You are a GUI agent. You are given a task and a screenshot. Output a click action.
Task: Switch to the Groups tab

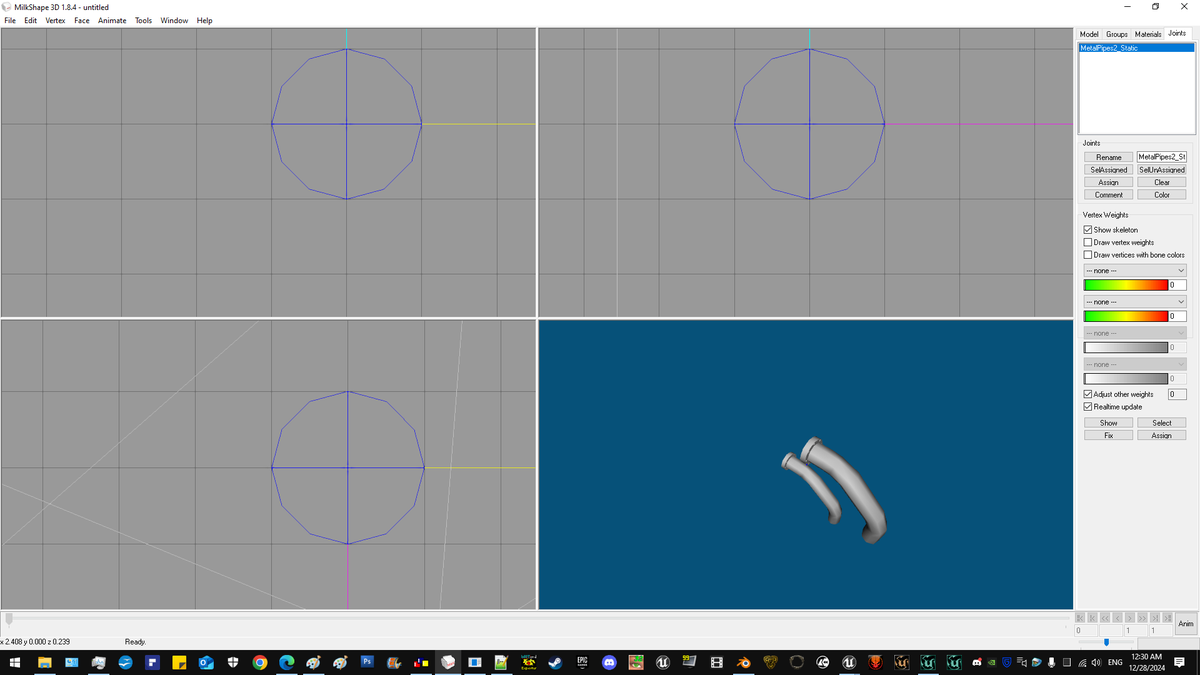(x=1117, y=34)
